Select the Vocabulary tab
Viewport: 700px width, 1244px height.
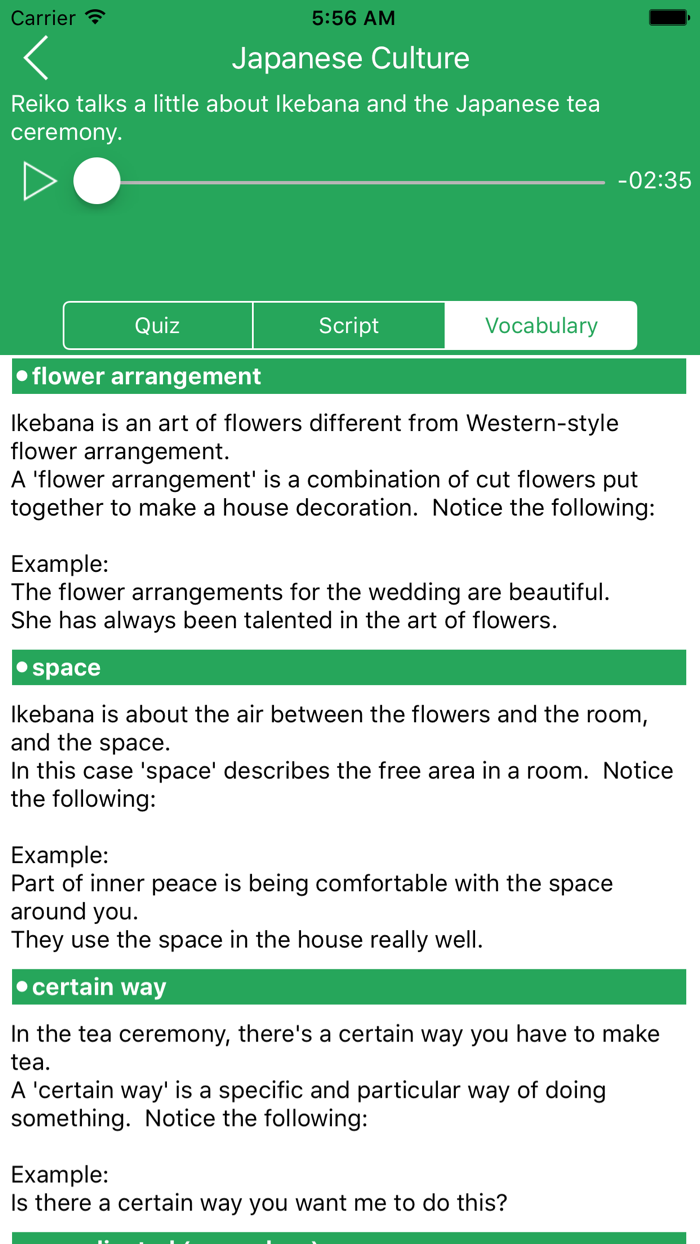click(541, 325)
